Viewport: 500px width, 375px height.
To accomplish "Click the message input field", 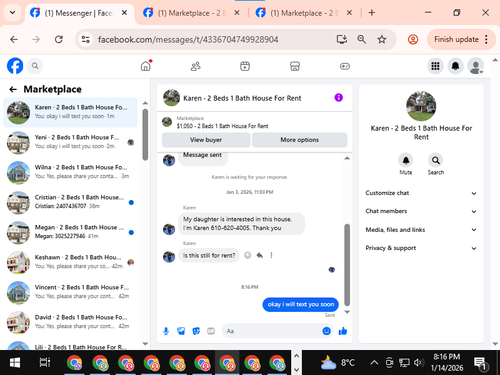I will tap(272, 331).
